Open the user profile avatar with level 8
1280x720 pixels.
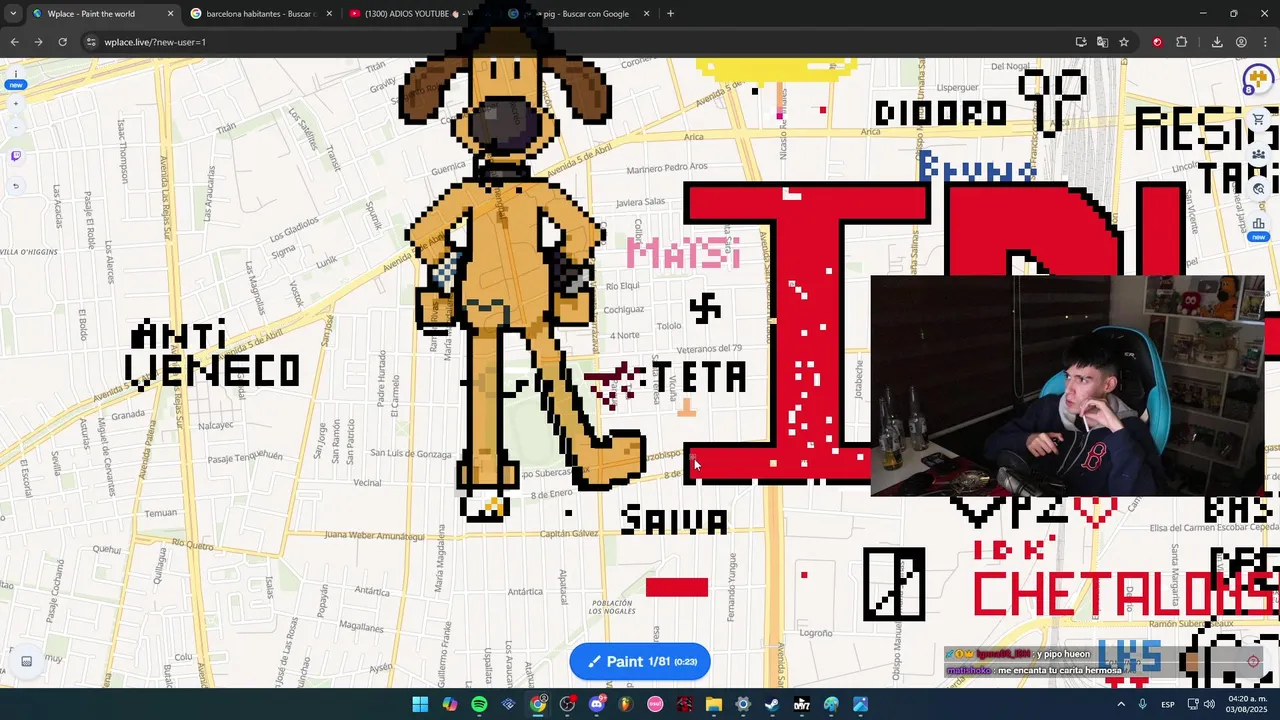1257,80
